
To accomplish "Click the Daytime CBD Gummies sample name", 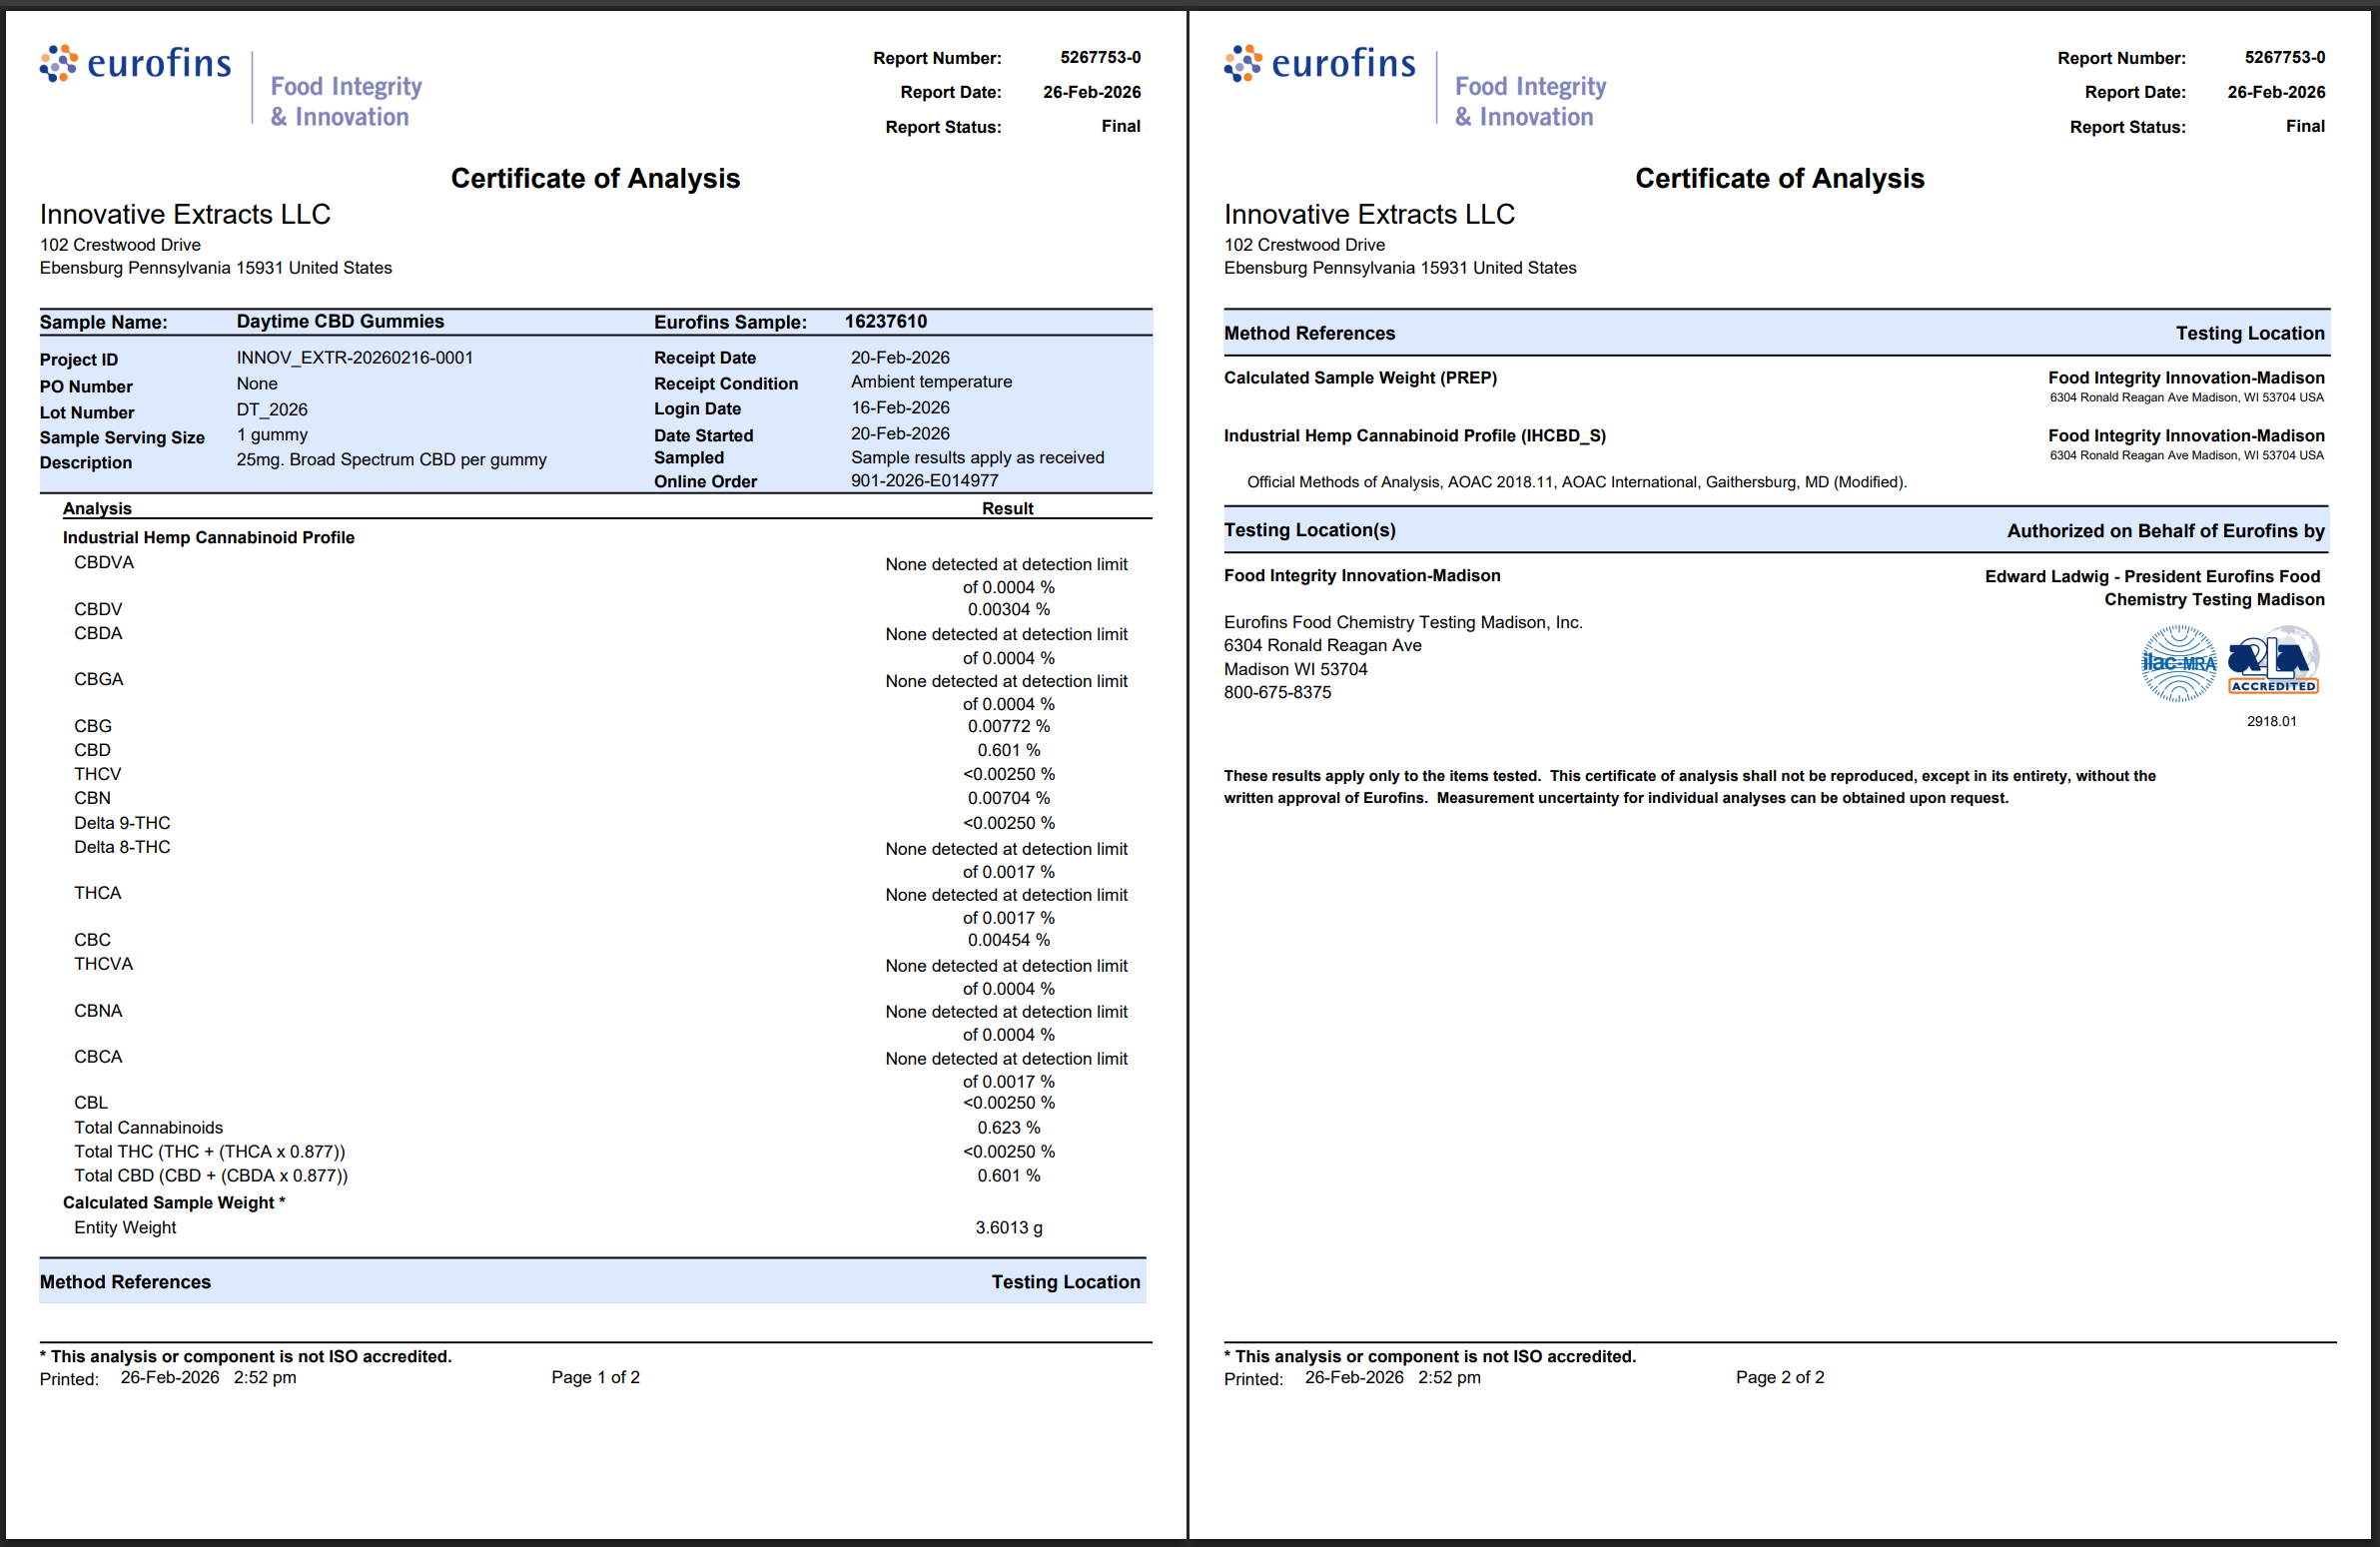I will pos(340,321).
